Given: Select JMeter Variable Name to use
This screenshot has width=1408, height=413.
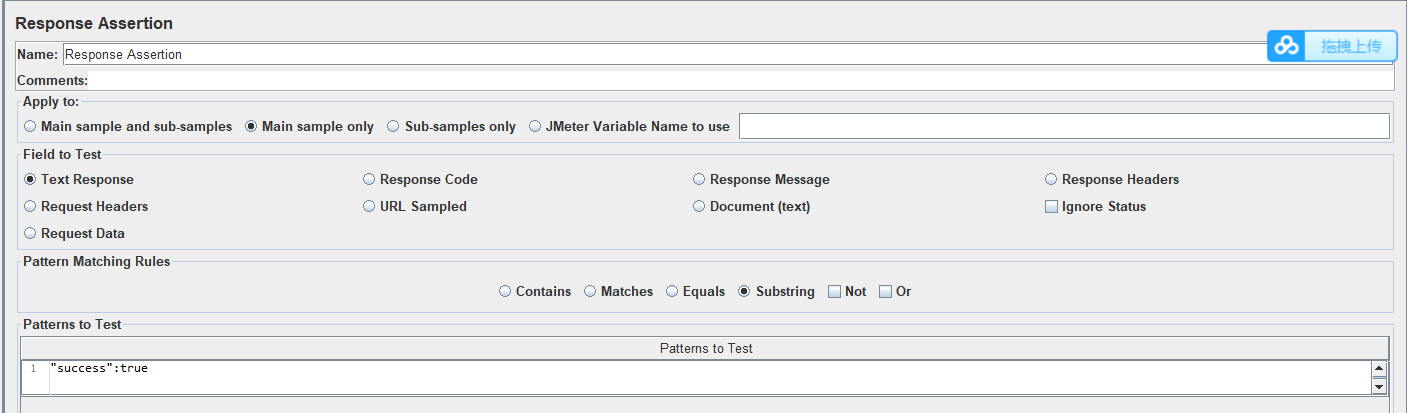Looking at the screenshot, I should point(535,127).
